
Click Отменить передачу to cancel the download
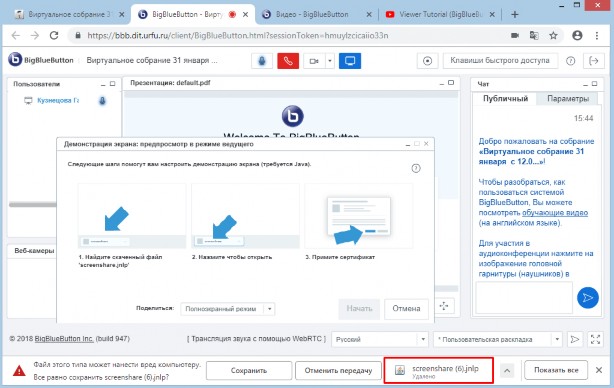click(338, 370)
